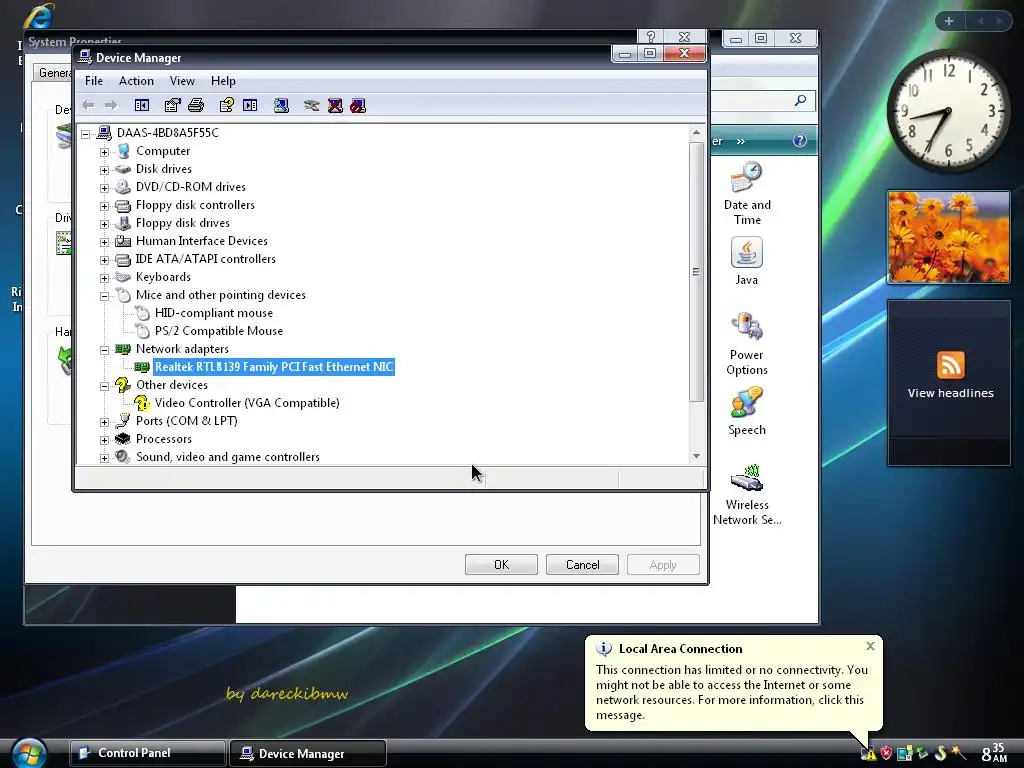Screen dimensions: 1024x768
Task: Collapse the Network adapters node
Action: click(104, 349)
